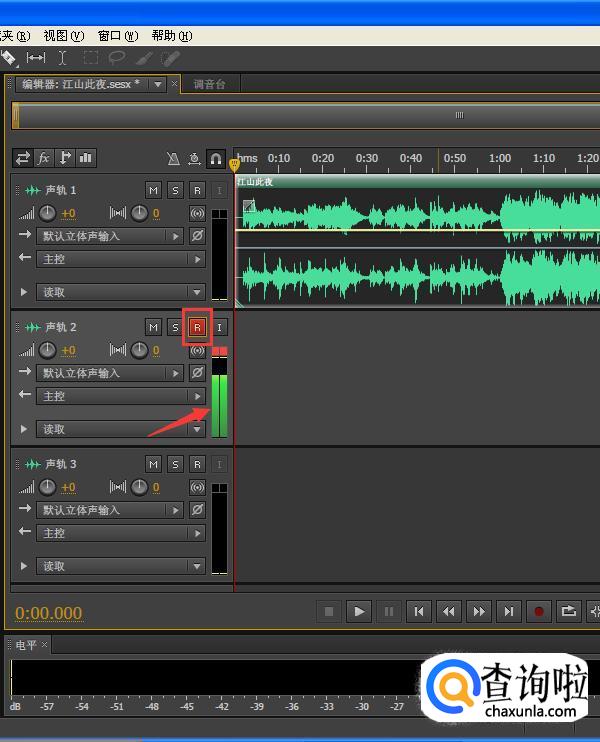The width and height of the screenshot is (600, 742).
Task: Disarm the record button on 声轨 2
Action: point(197,327)
